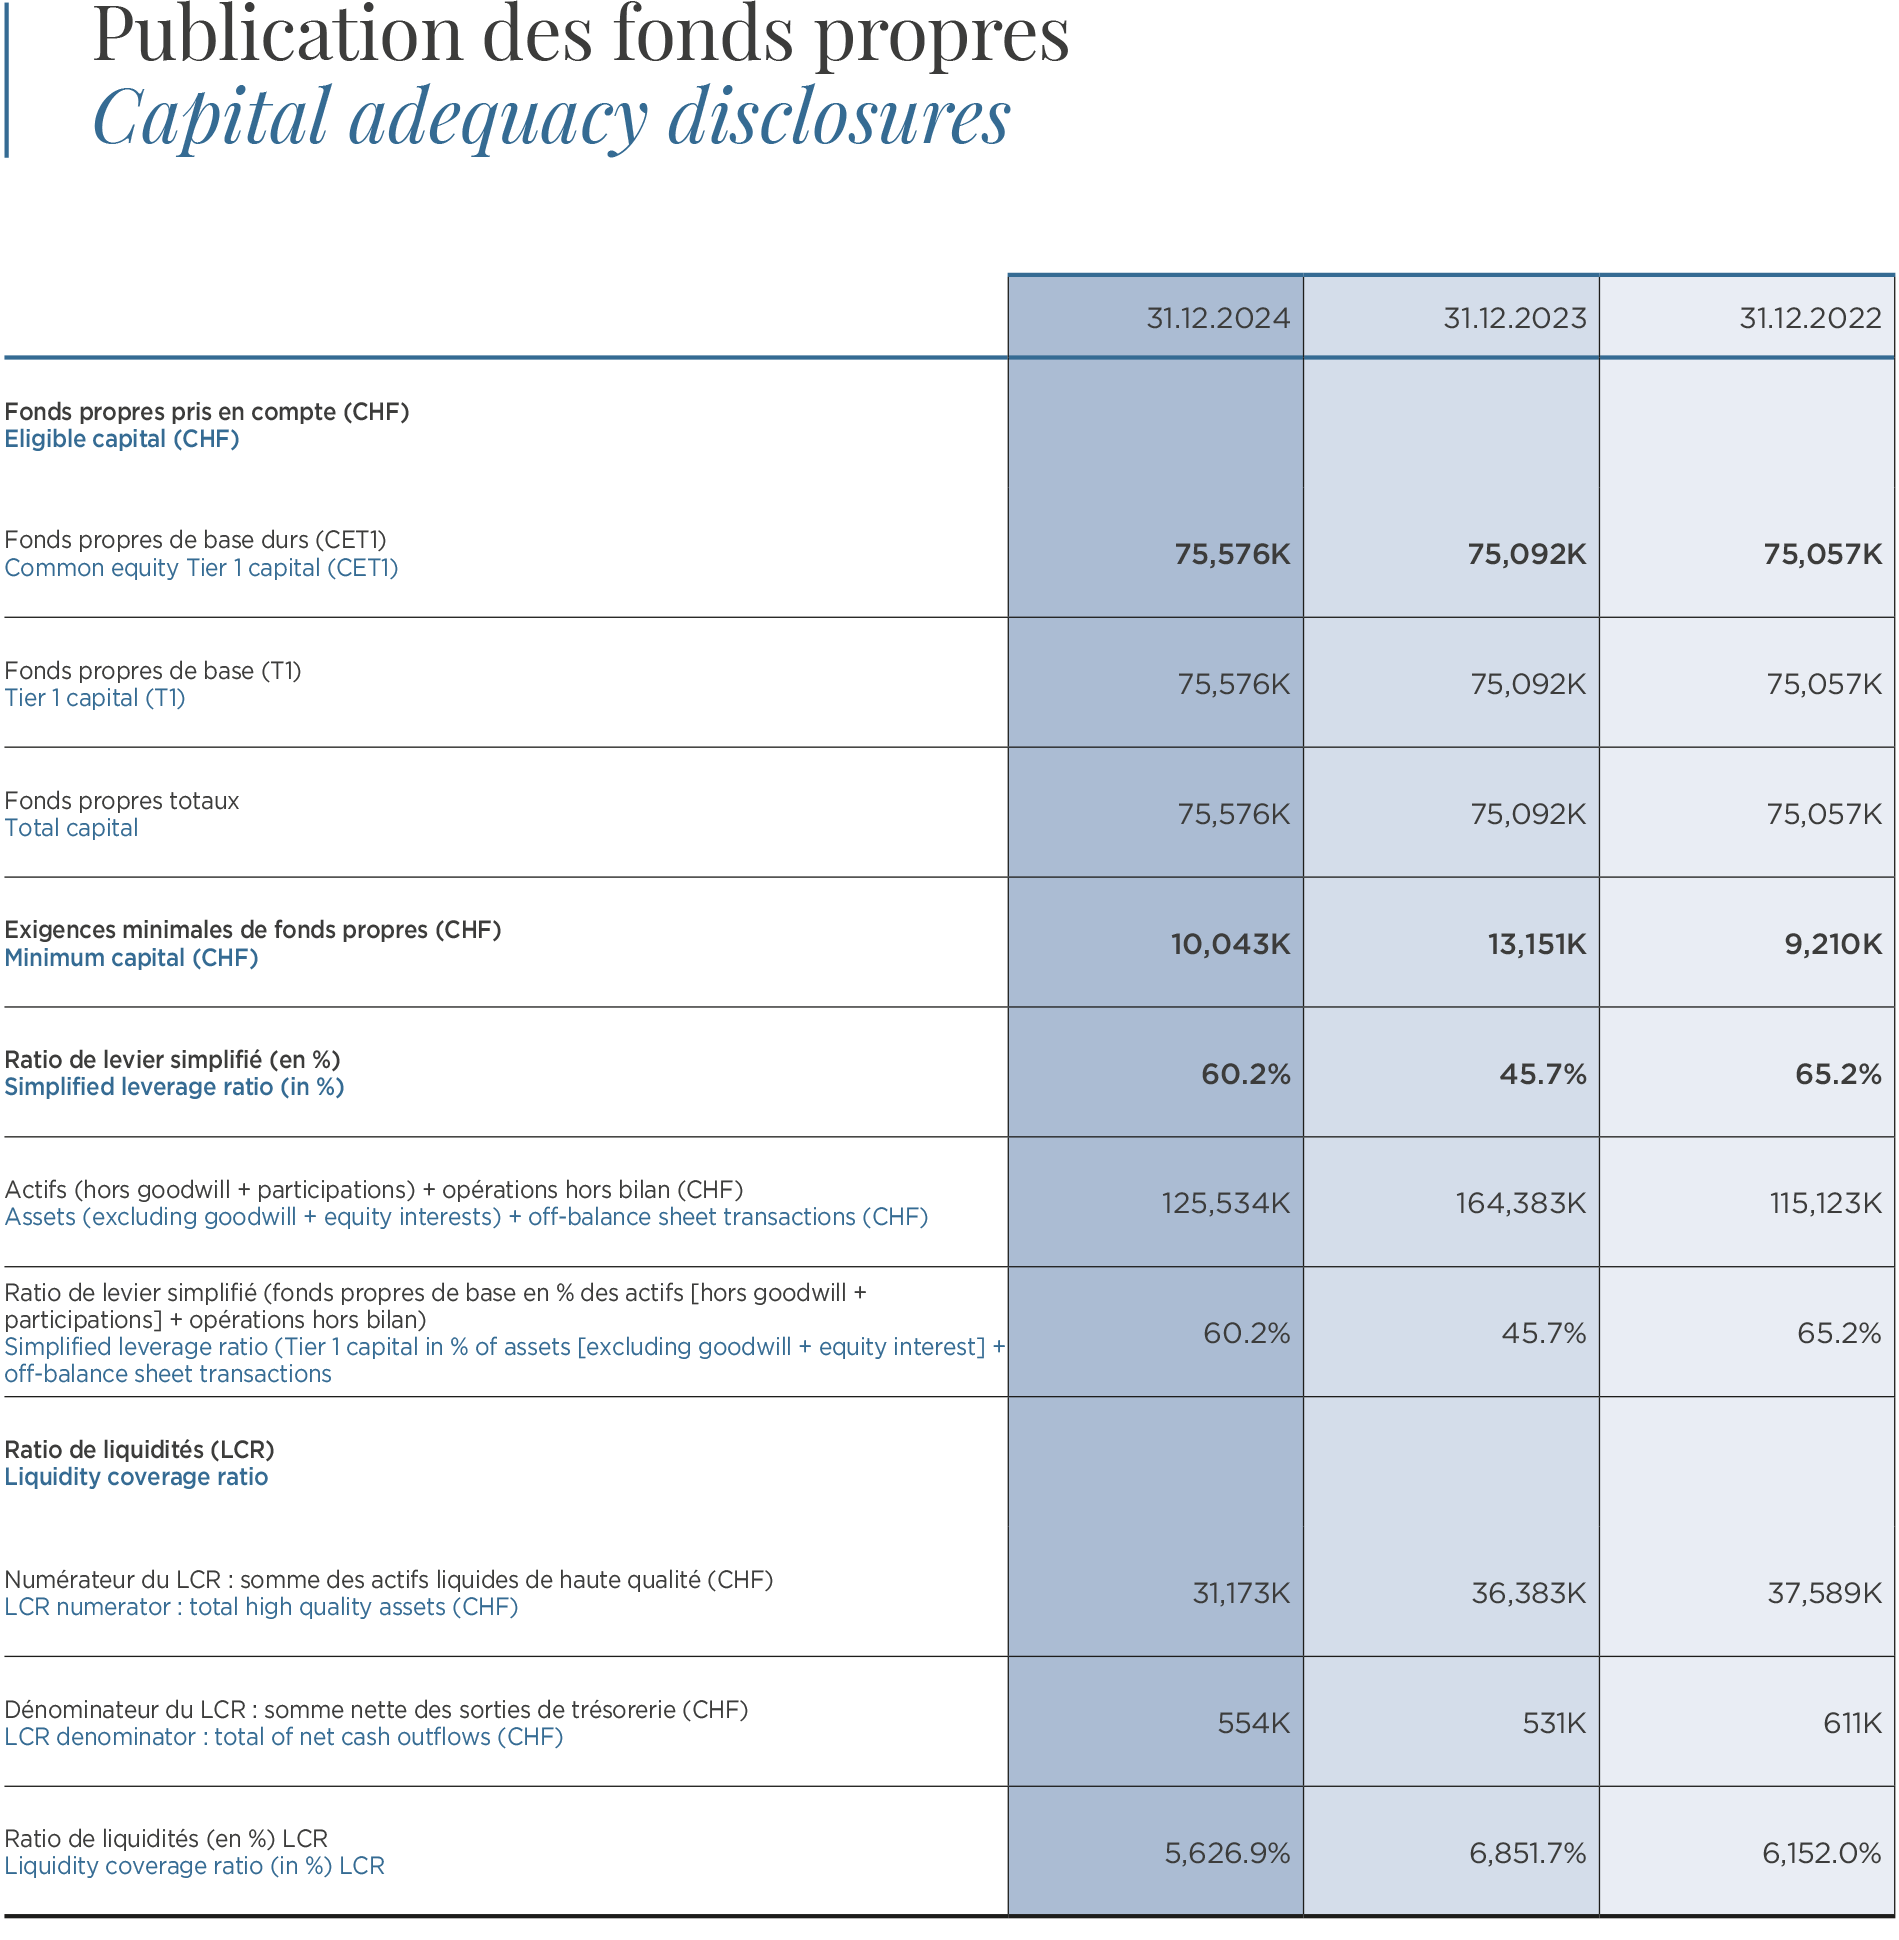Select the 31.12.2022 column header
Viewport: 1899px width, 1940px height.
click(x=1810, y=318)
